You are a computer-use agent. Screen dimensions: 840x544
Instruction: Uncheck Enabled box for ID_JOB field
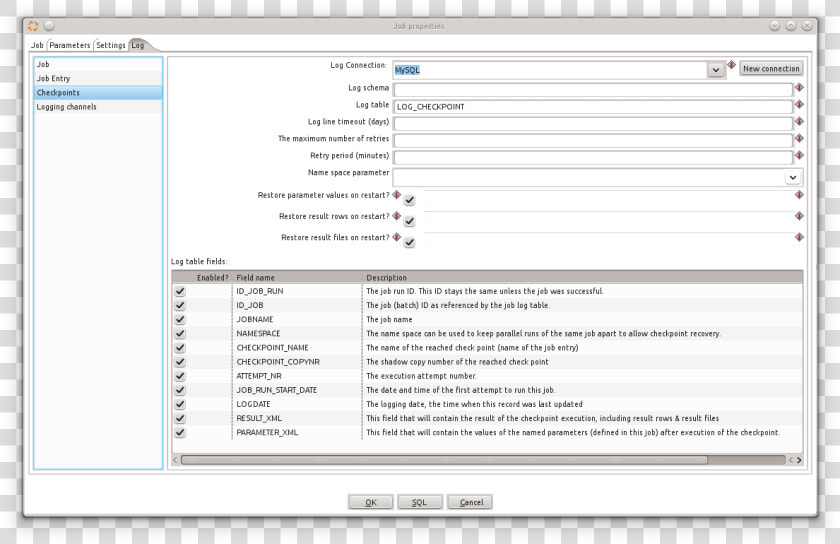point(180,305)
